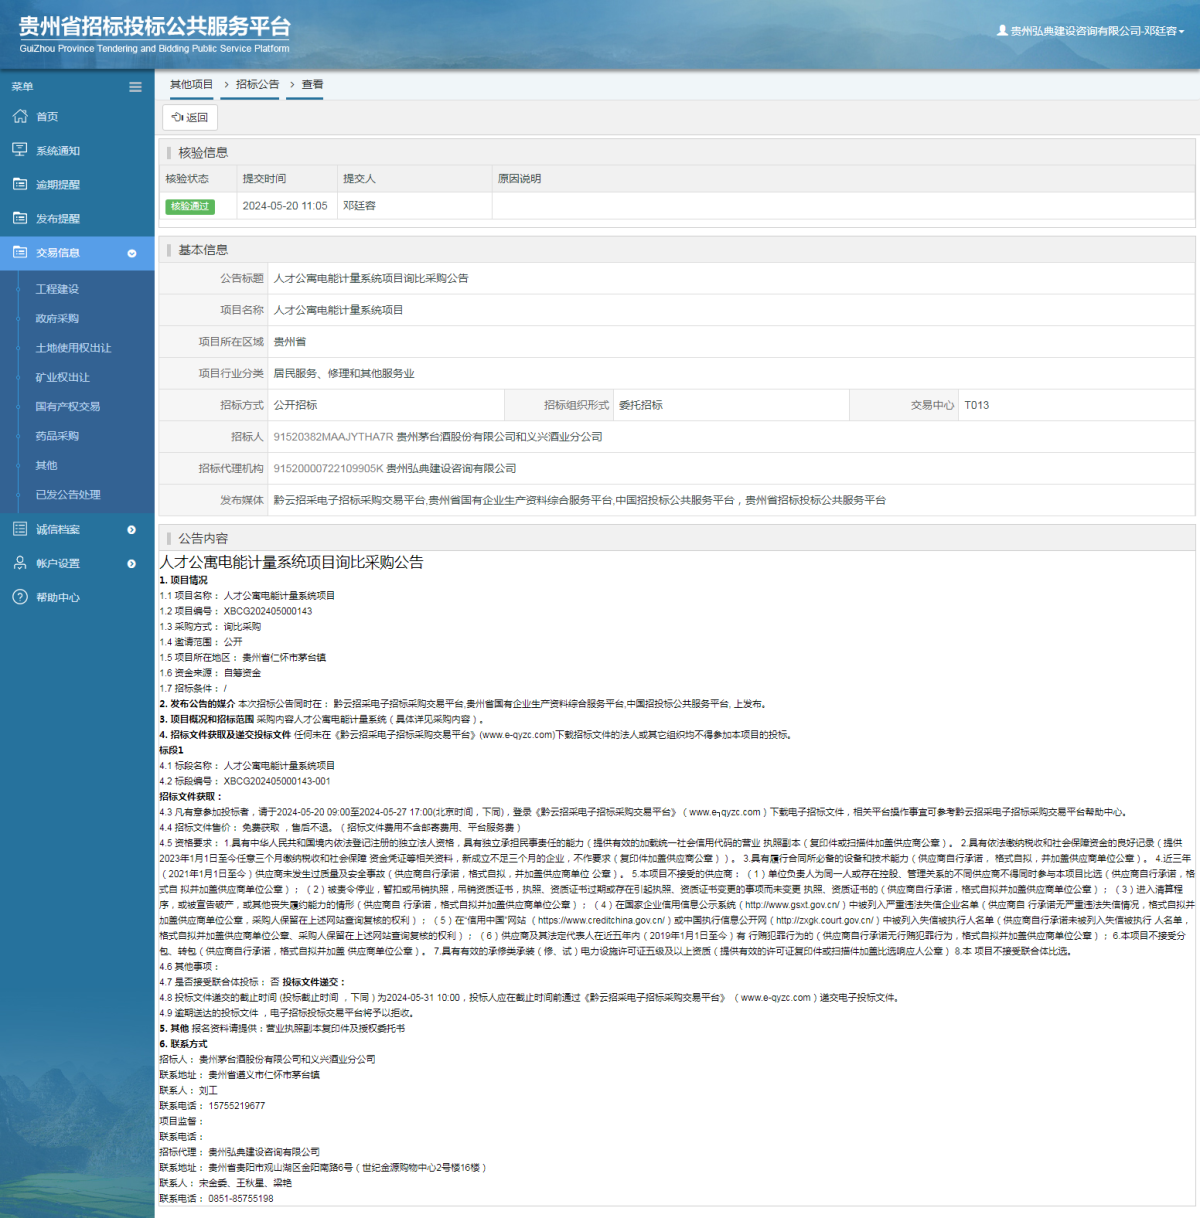Expand the 诚信档案 submenu arrow
This screenshot has width=1200, height=1218.
click(131, 530)
